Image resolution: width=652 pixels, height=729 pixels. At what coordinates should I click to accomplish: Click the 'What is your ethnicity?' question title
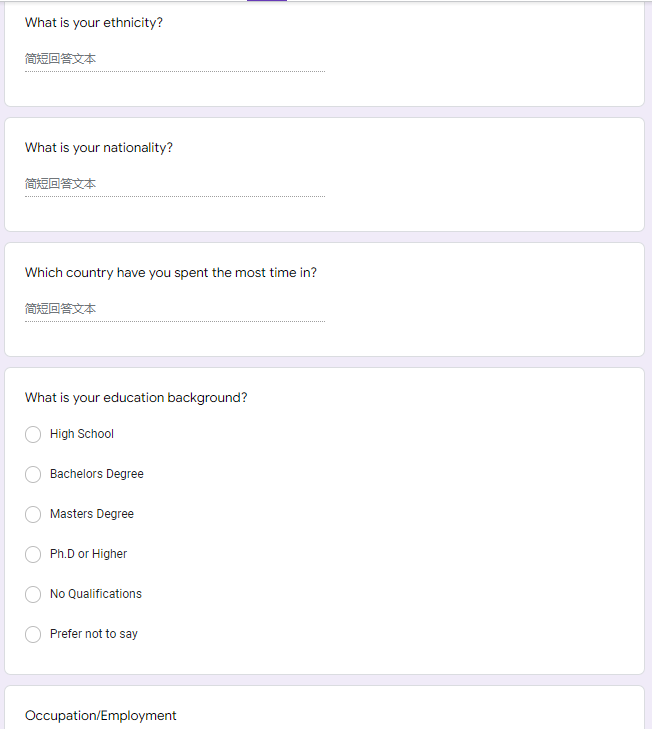coord(94,23)
